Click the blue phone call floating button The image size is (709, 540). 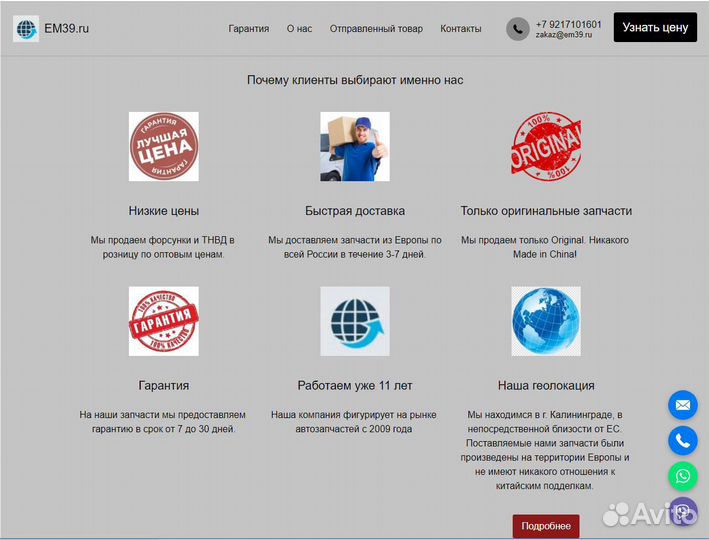(683, 440)
